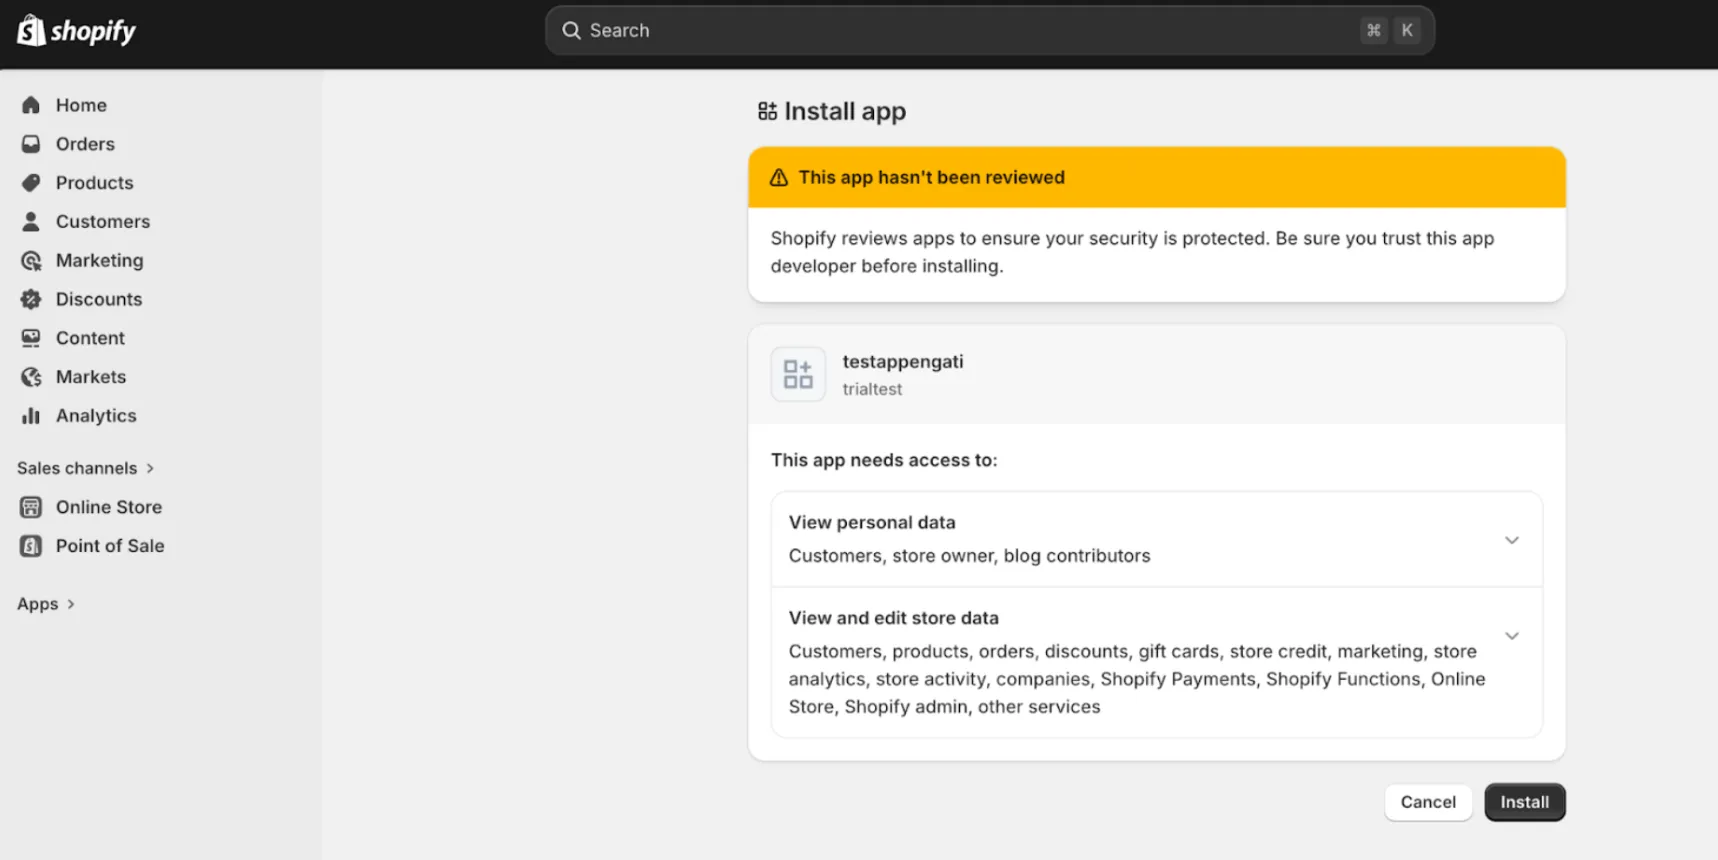1718x860 pixels.
Task: Expand the Sales channels section
Action: pyautogui.click(x=86, y=468)
